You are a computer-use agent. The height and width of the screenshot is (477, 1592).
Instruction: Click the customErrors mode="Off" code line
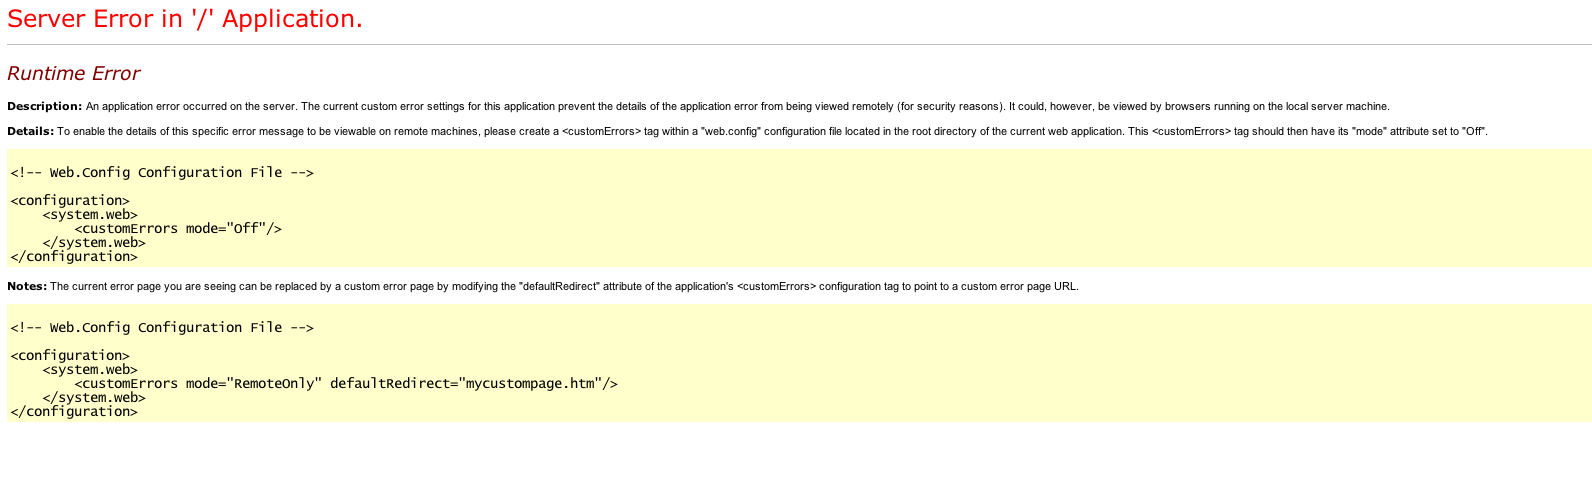(178, 229)
